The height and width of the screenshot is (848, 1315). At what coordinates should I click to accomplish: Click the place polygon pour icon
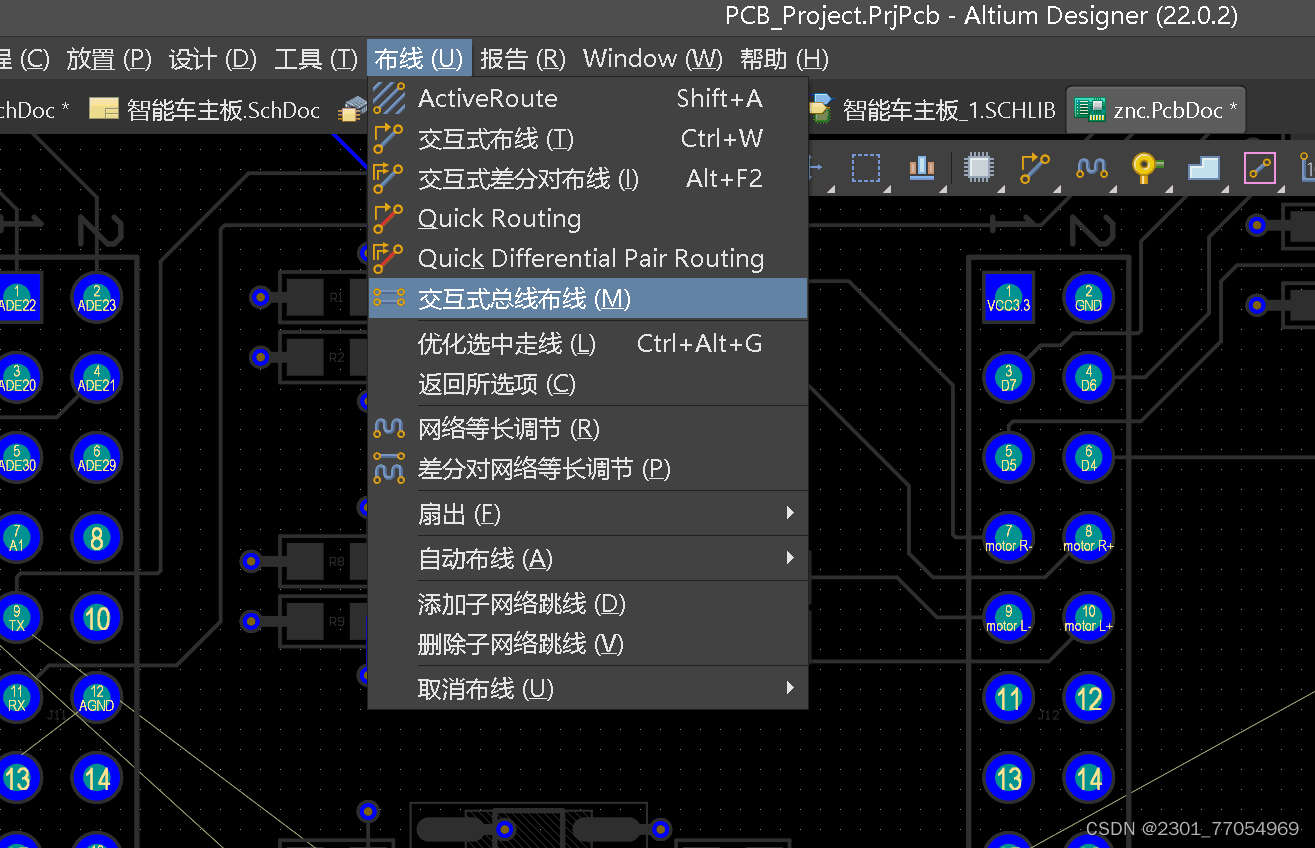pyautogui.click(x=1203, y=168)
